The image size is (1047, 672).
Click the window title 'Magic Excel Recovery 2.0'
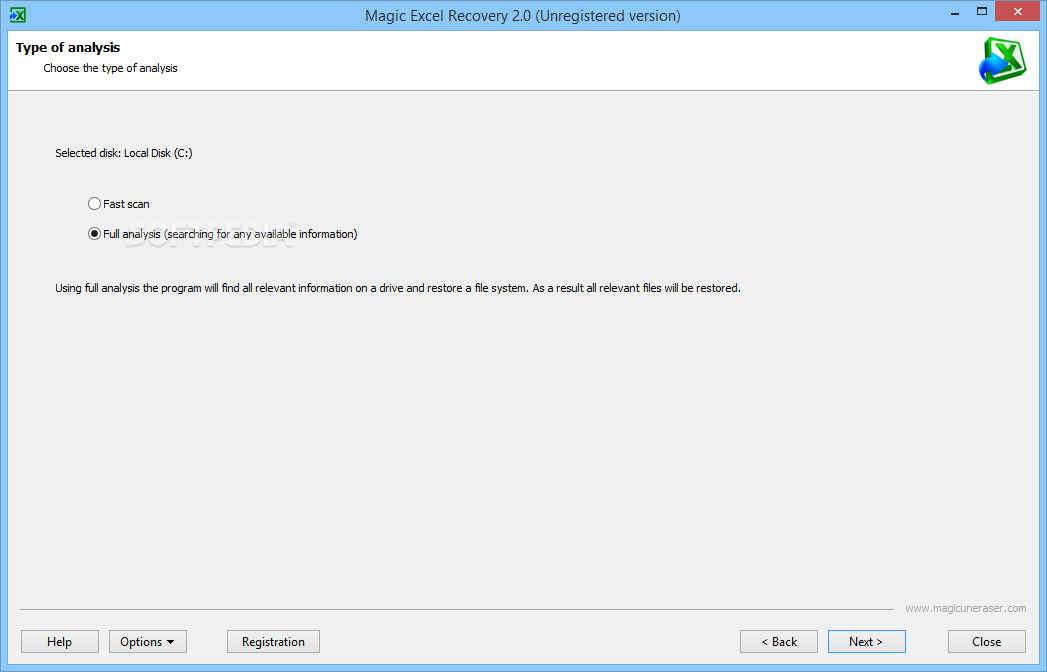click(523, 15)
